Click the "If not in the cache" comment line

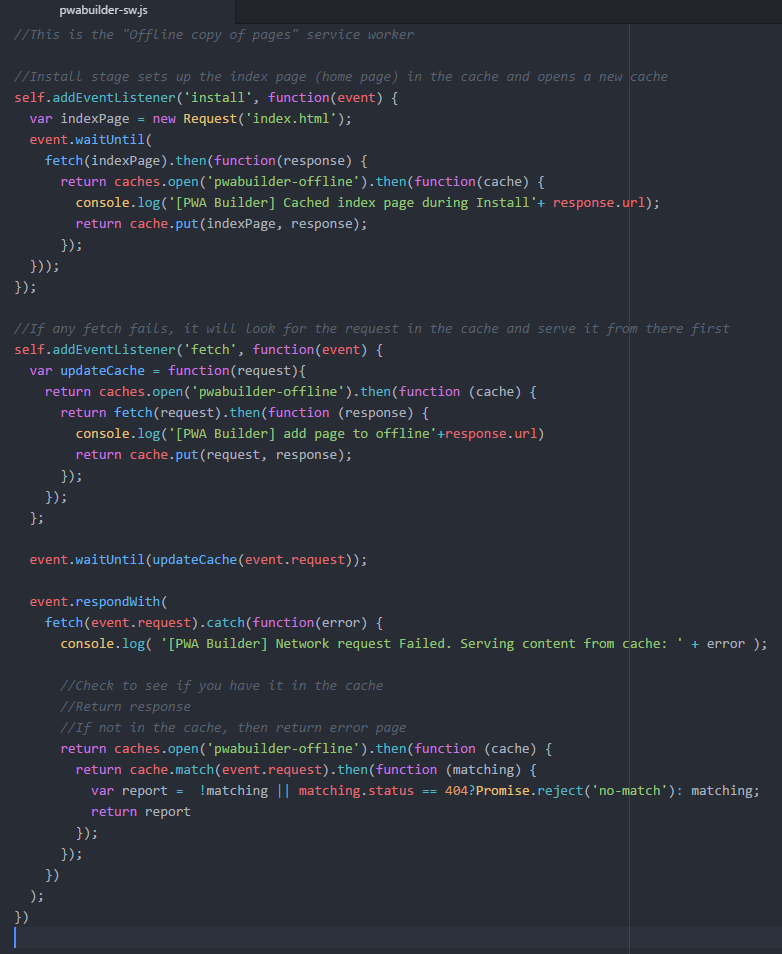coord(233,728)
